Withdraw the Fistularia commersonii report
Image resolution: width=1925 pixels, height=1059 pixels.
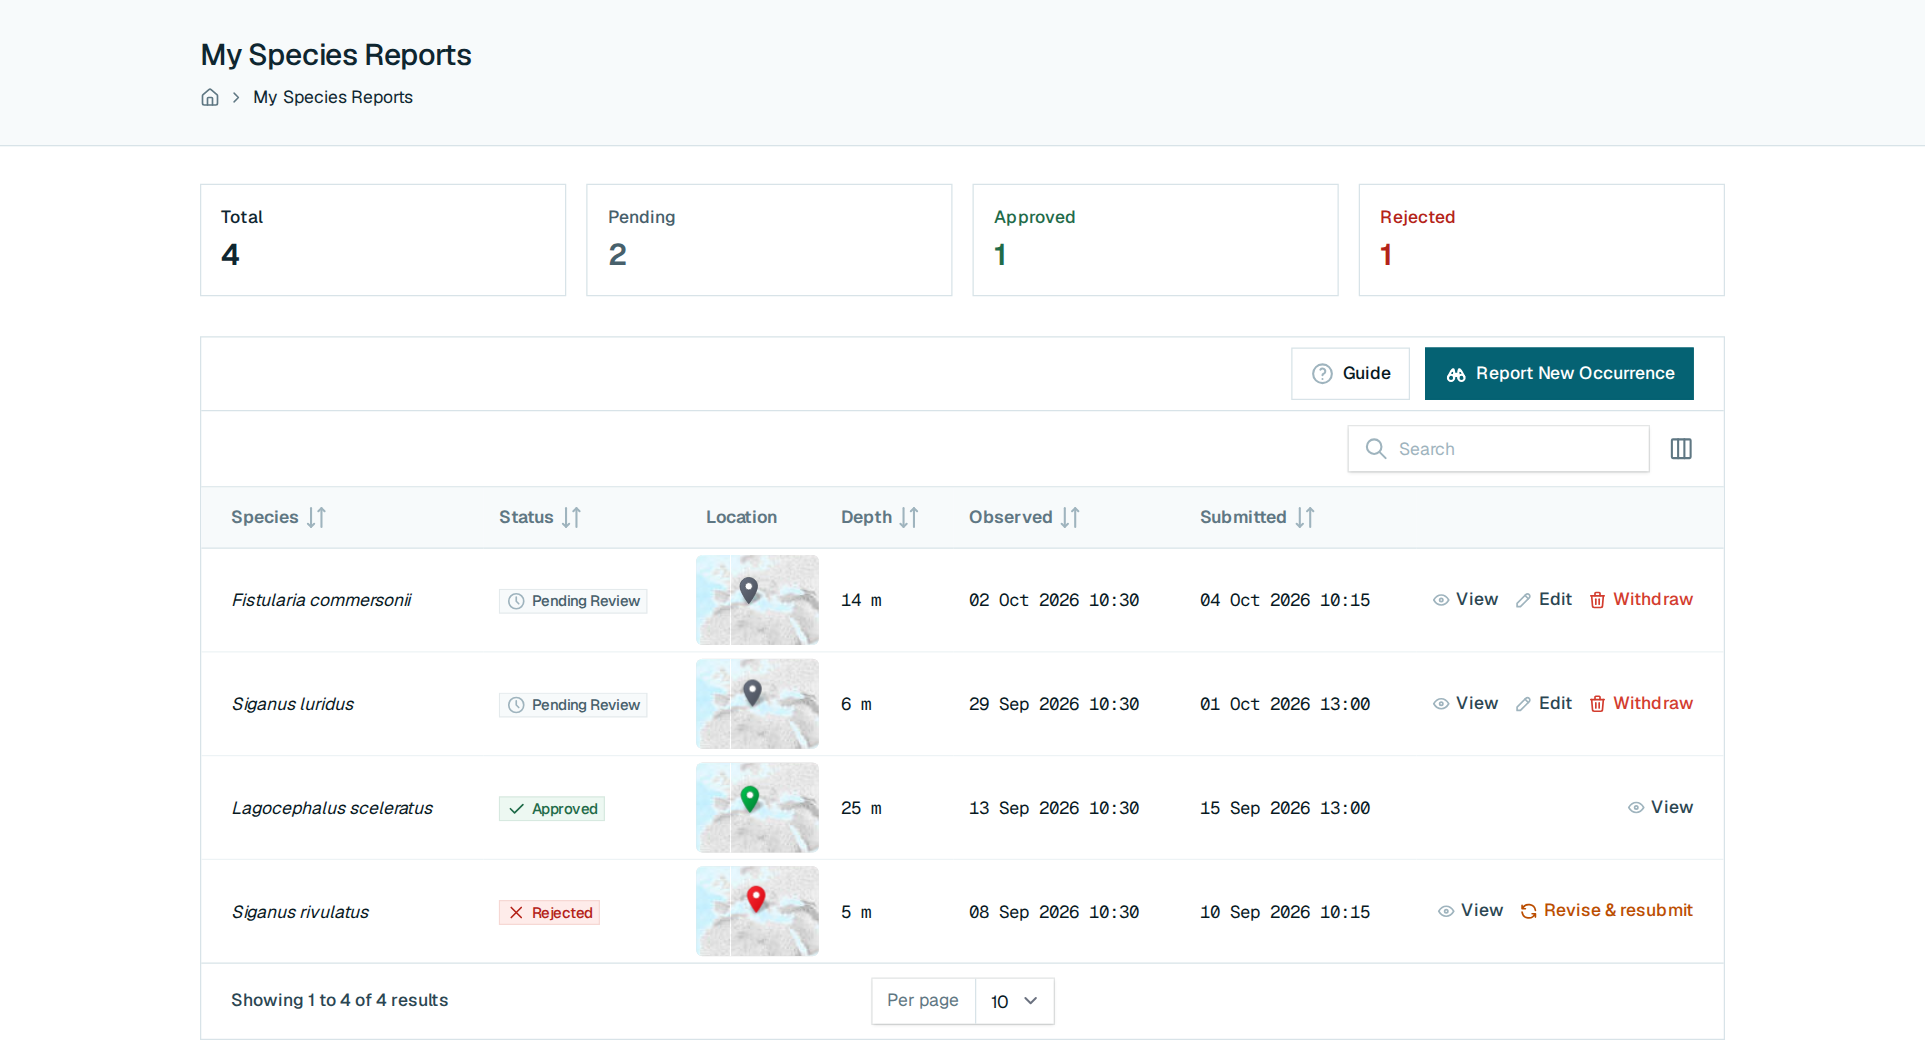click(1641, 599)
